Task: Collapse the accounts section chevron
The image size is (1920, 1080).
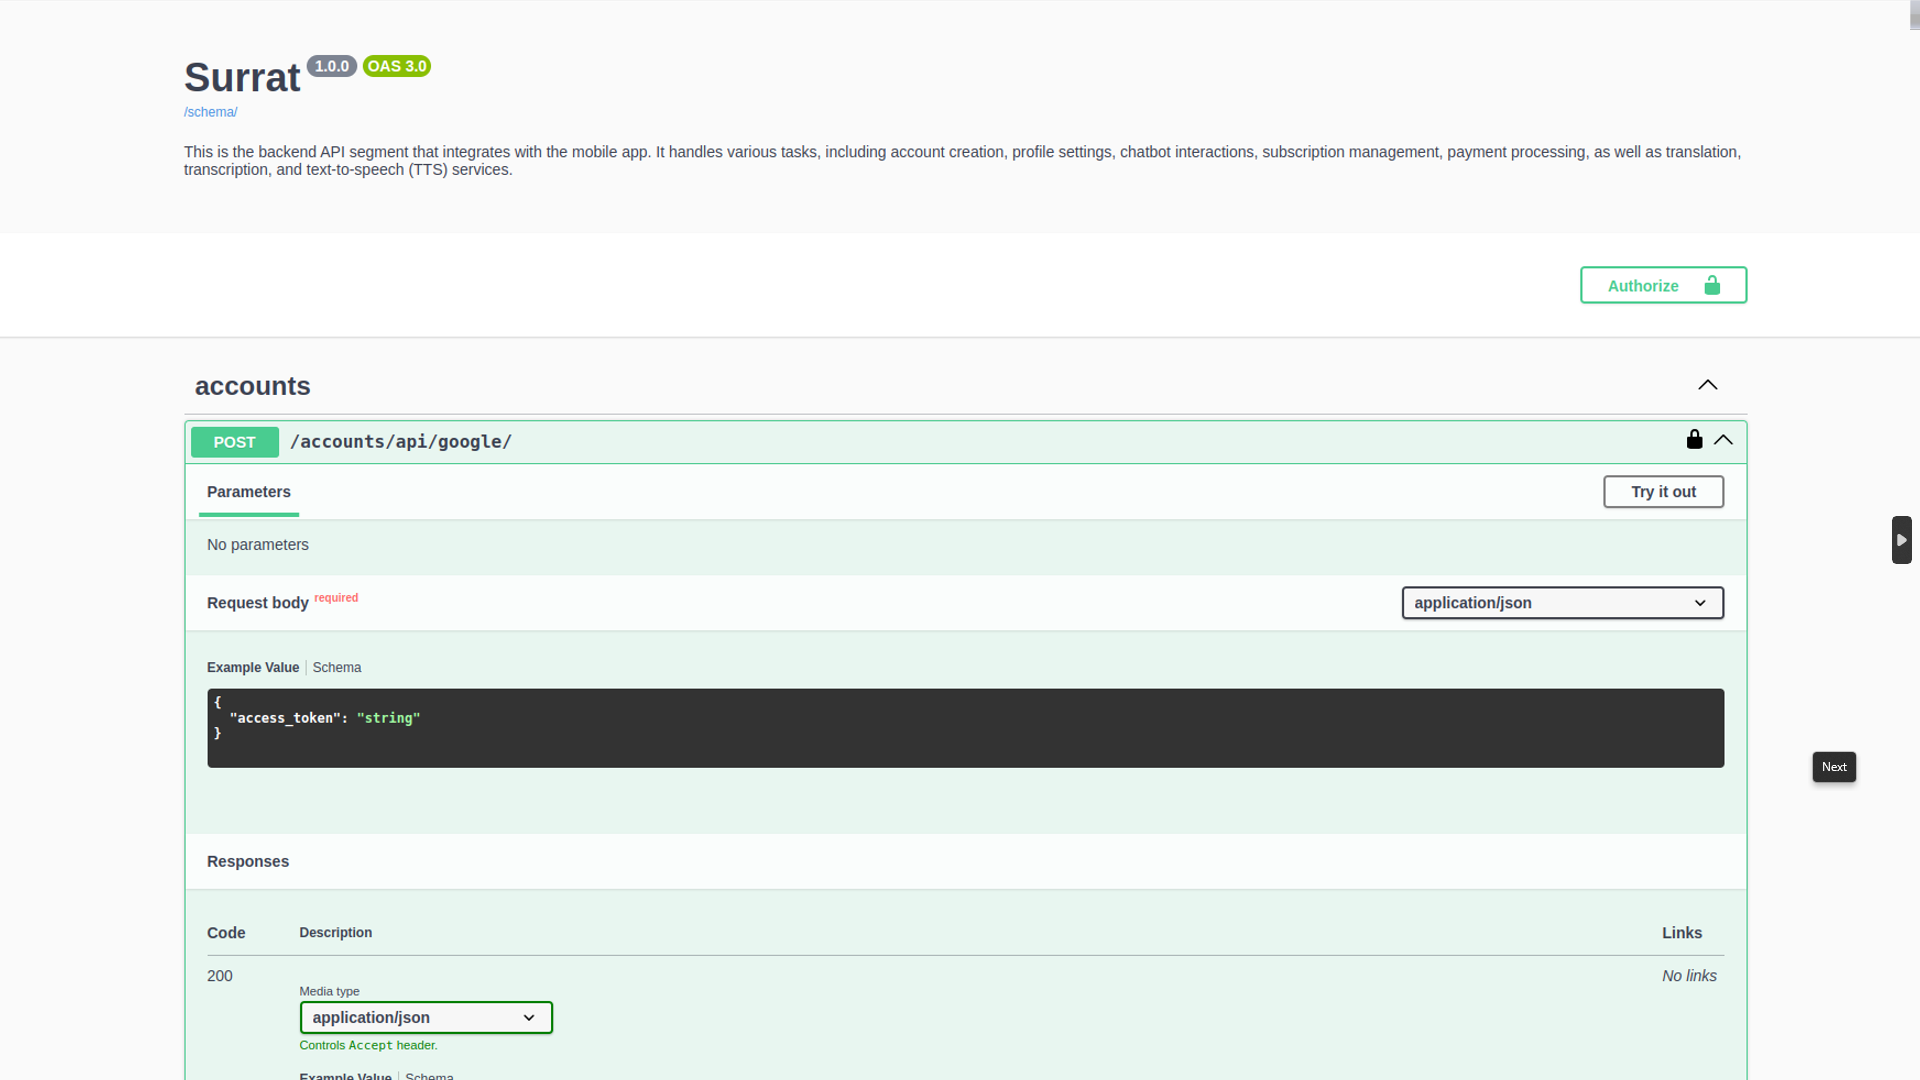Action: [1708, 384]
